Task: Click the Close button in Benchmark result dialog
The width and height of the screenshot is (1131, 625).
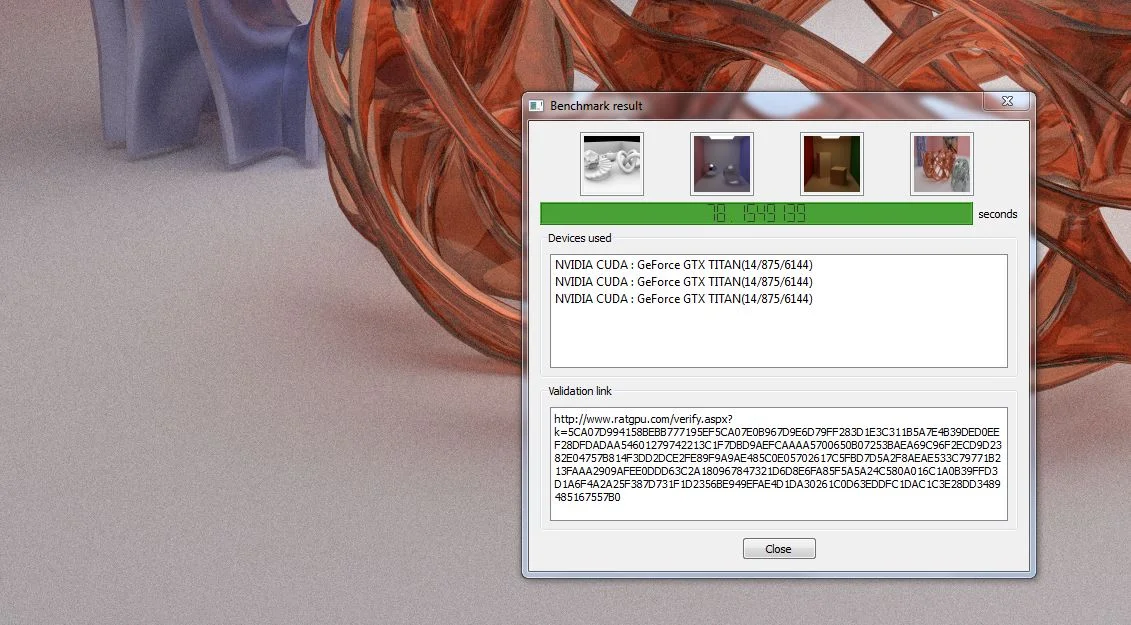Action: click(779, 548)
